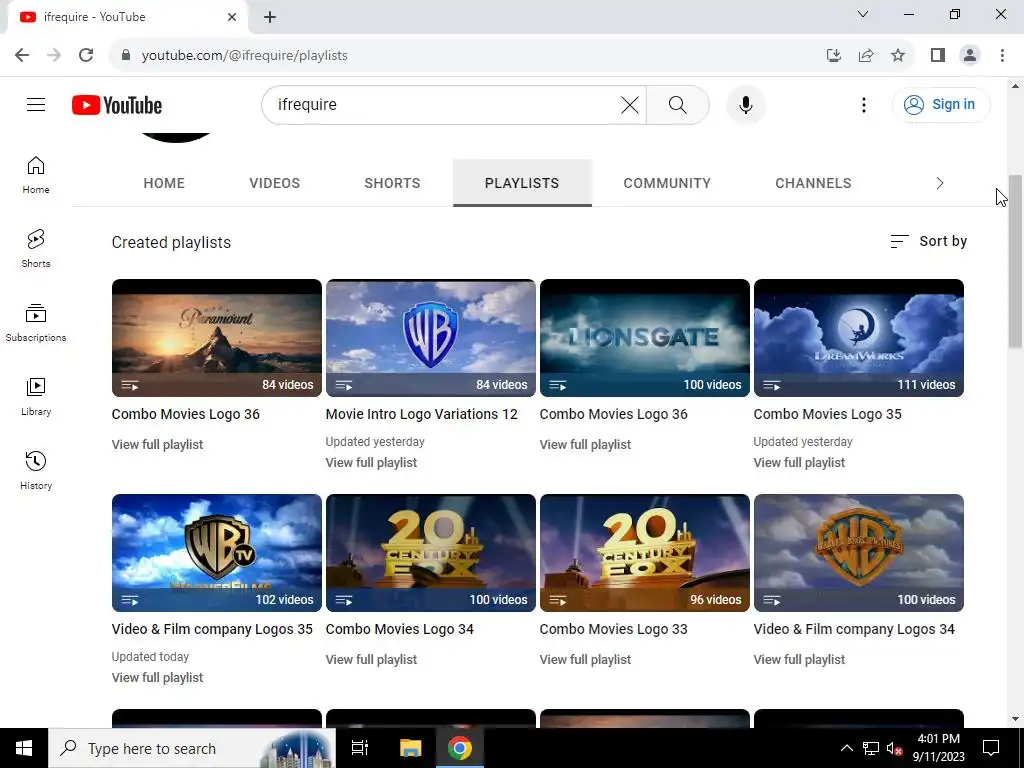Screen dimensions: 1024x768
Task: Run the search with the magnifier button
Action: tap(678, 105)
